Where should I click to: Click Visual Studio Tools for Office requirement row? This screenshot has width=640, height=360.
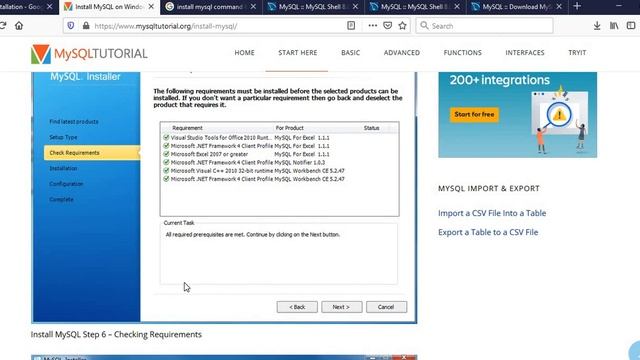[x=280, y=138]
